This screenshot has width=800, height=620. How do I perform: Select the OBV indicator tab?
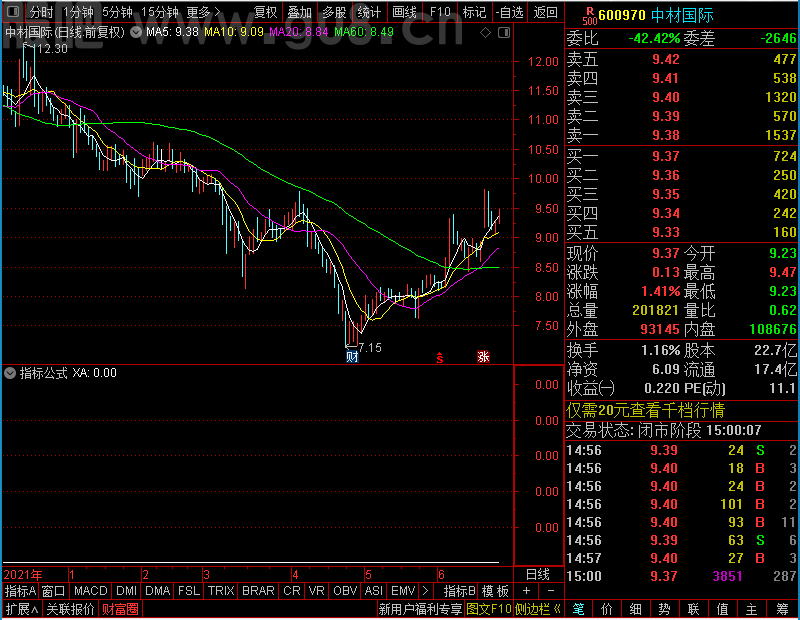coord(345,591)
